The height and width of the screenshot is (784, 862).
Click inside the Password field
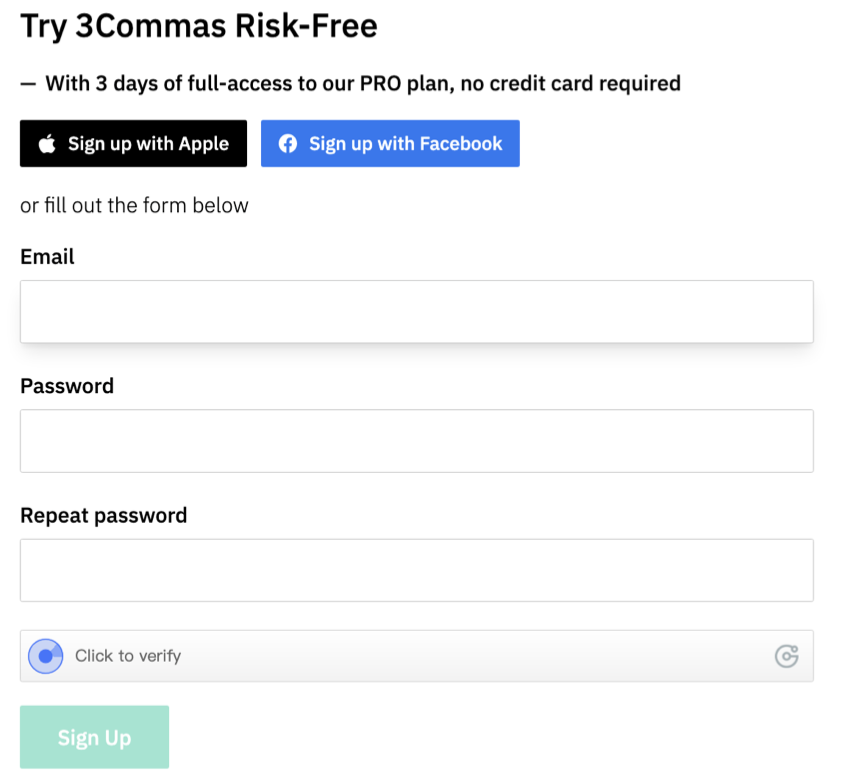(416, 440)
